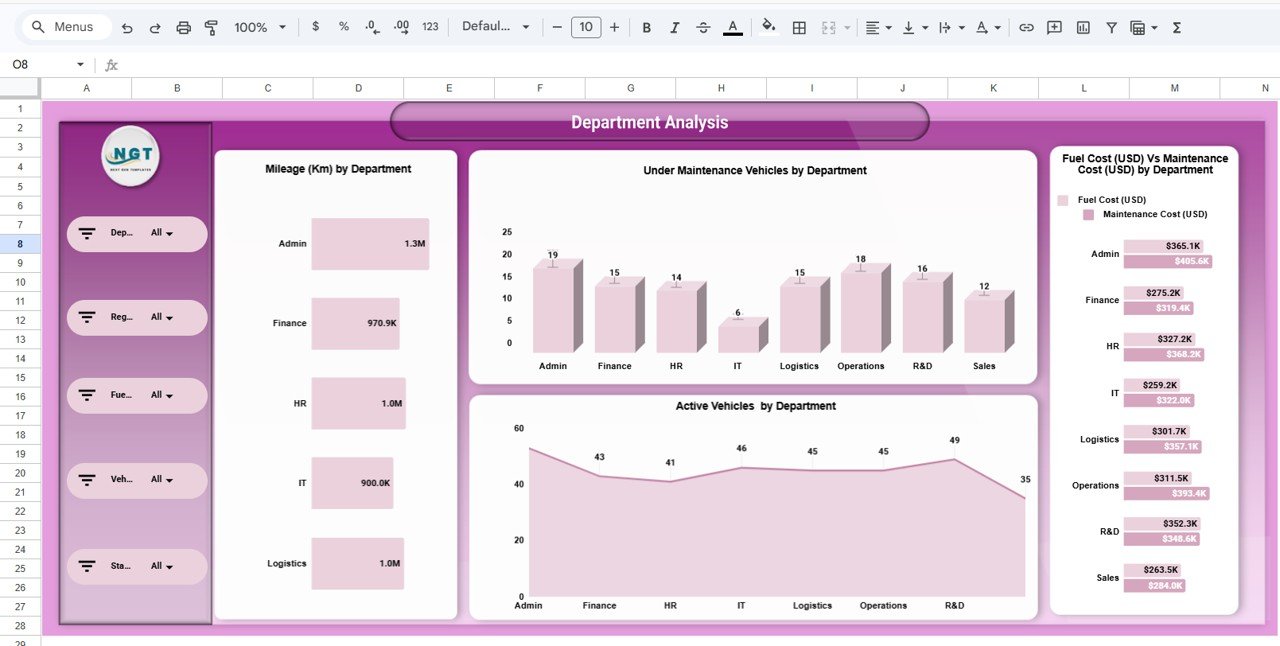
Task: Click the Fuel filter slicer button
Action: (137, 395)
